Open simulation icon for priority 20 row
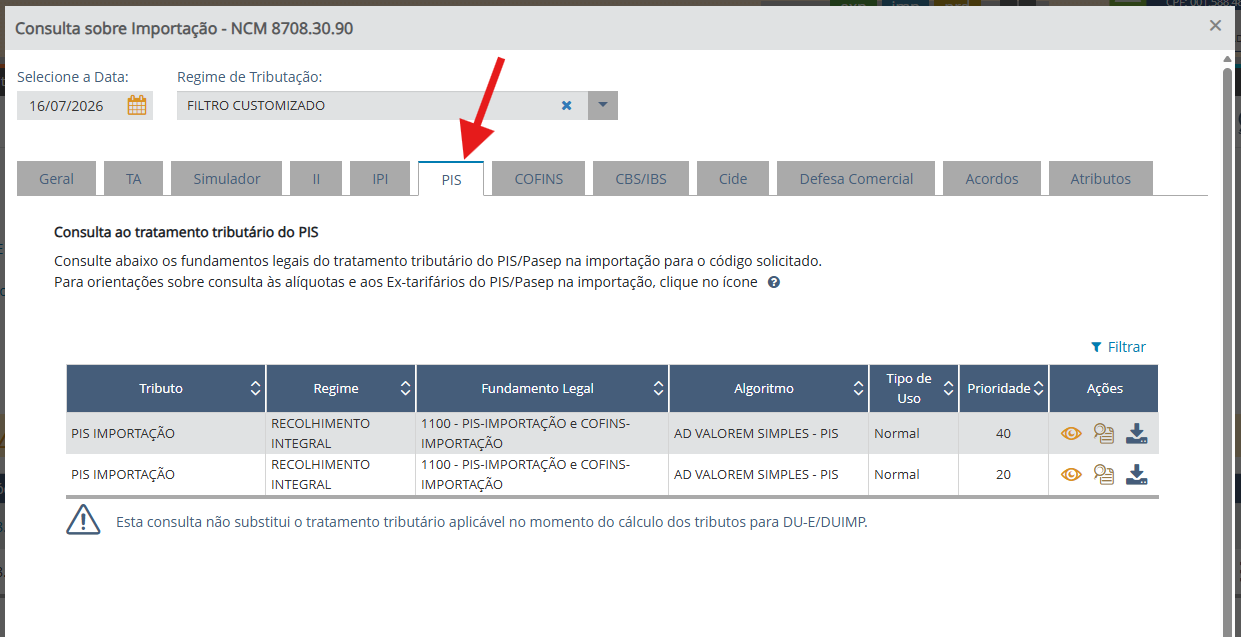 [1104, 475]
